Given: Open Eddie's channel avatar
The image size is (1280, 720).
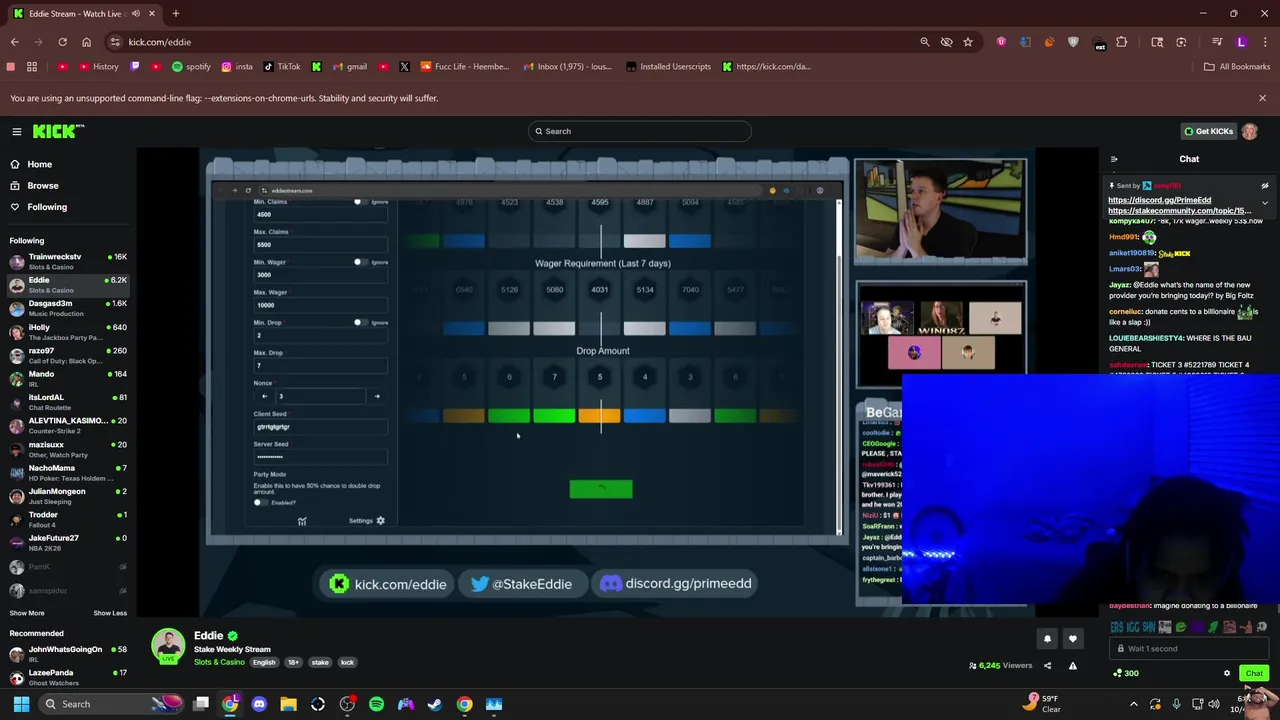Looking at the screenshot, I should tap(169, 646).
